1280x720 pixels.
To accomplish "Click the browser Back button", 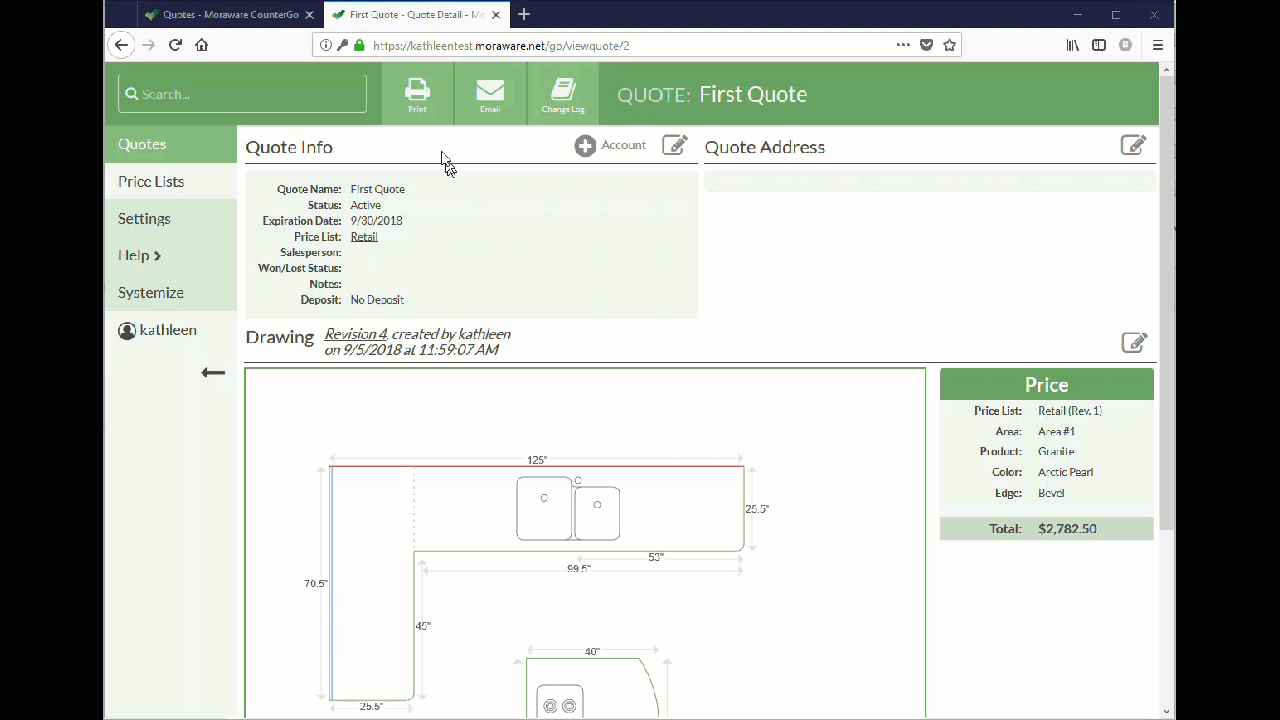I will (x=121, y=45).
